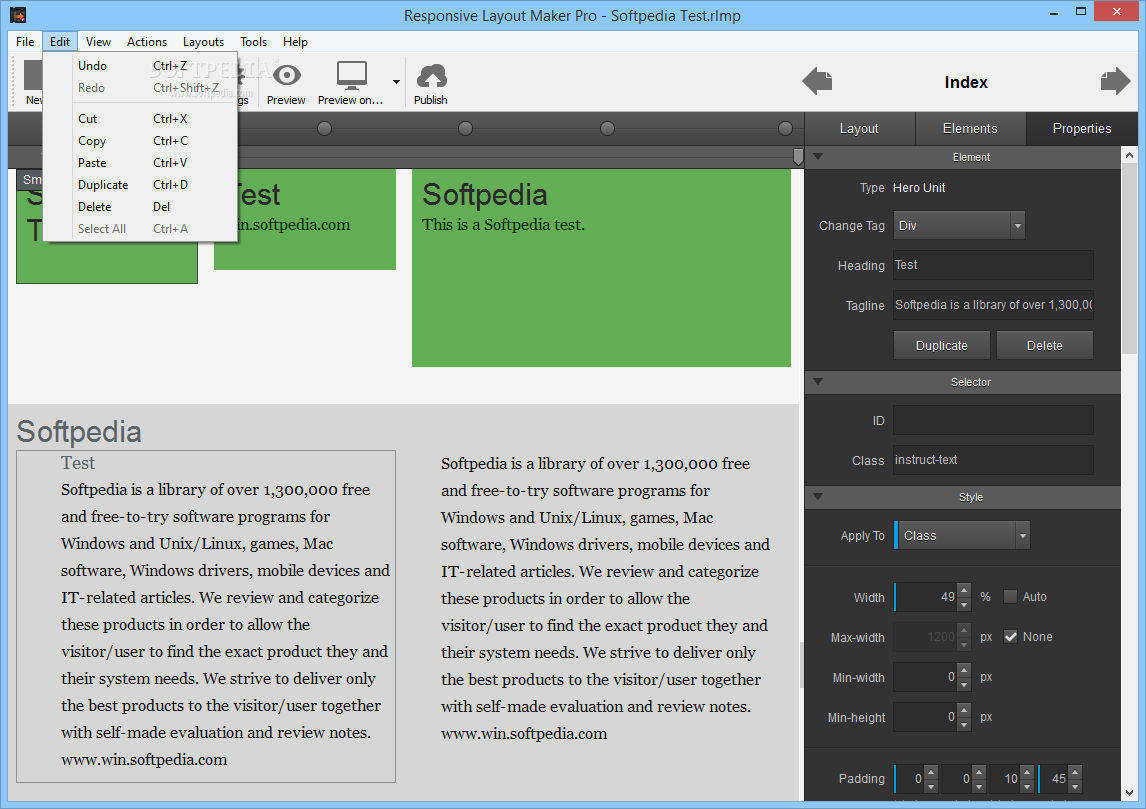1146x809 pixels.
Task: Click the Heading input field containing Test
Action: 993,265
